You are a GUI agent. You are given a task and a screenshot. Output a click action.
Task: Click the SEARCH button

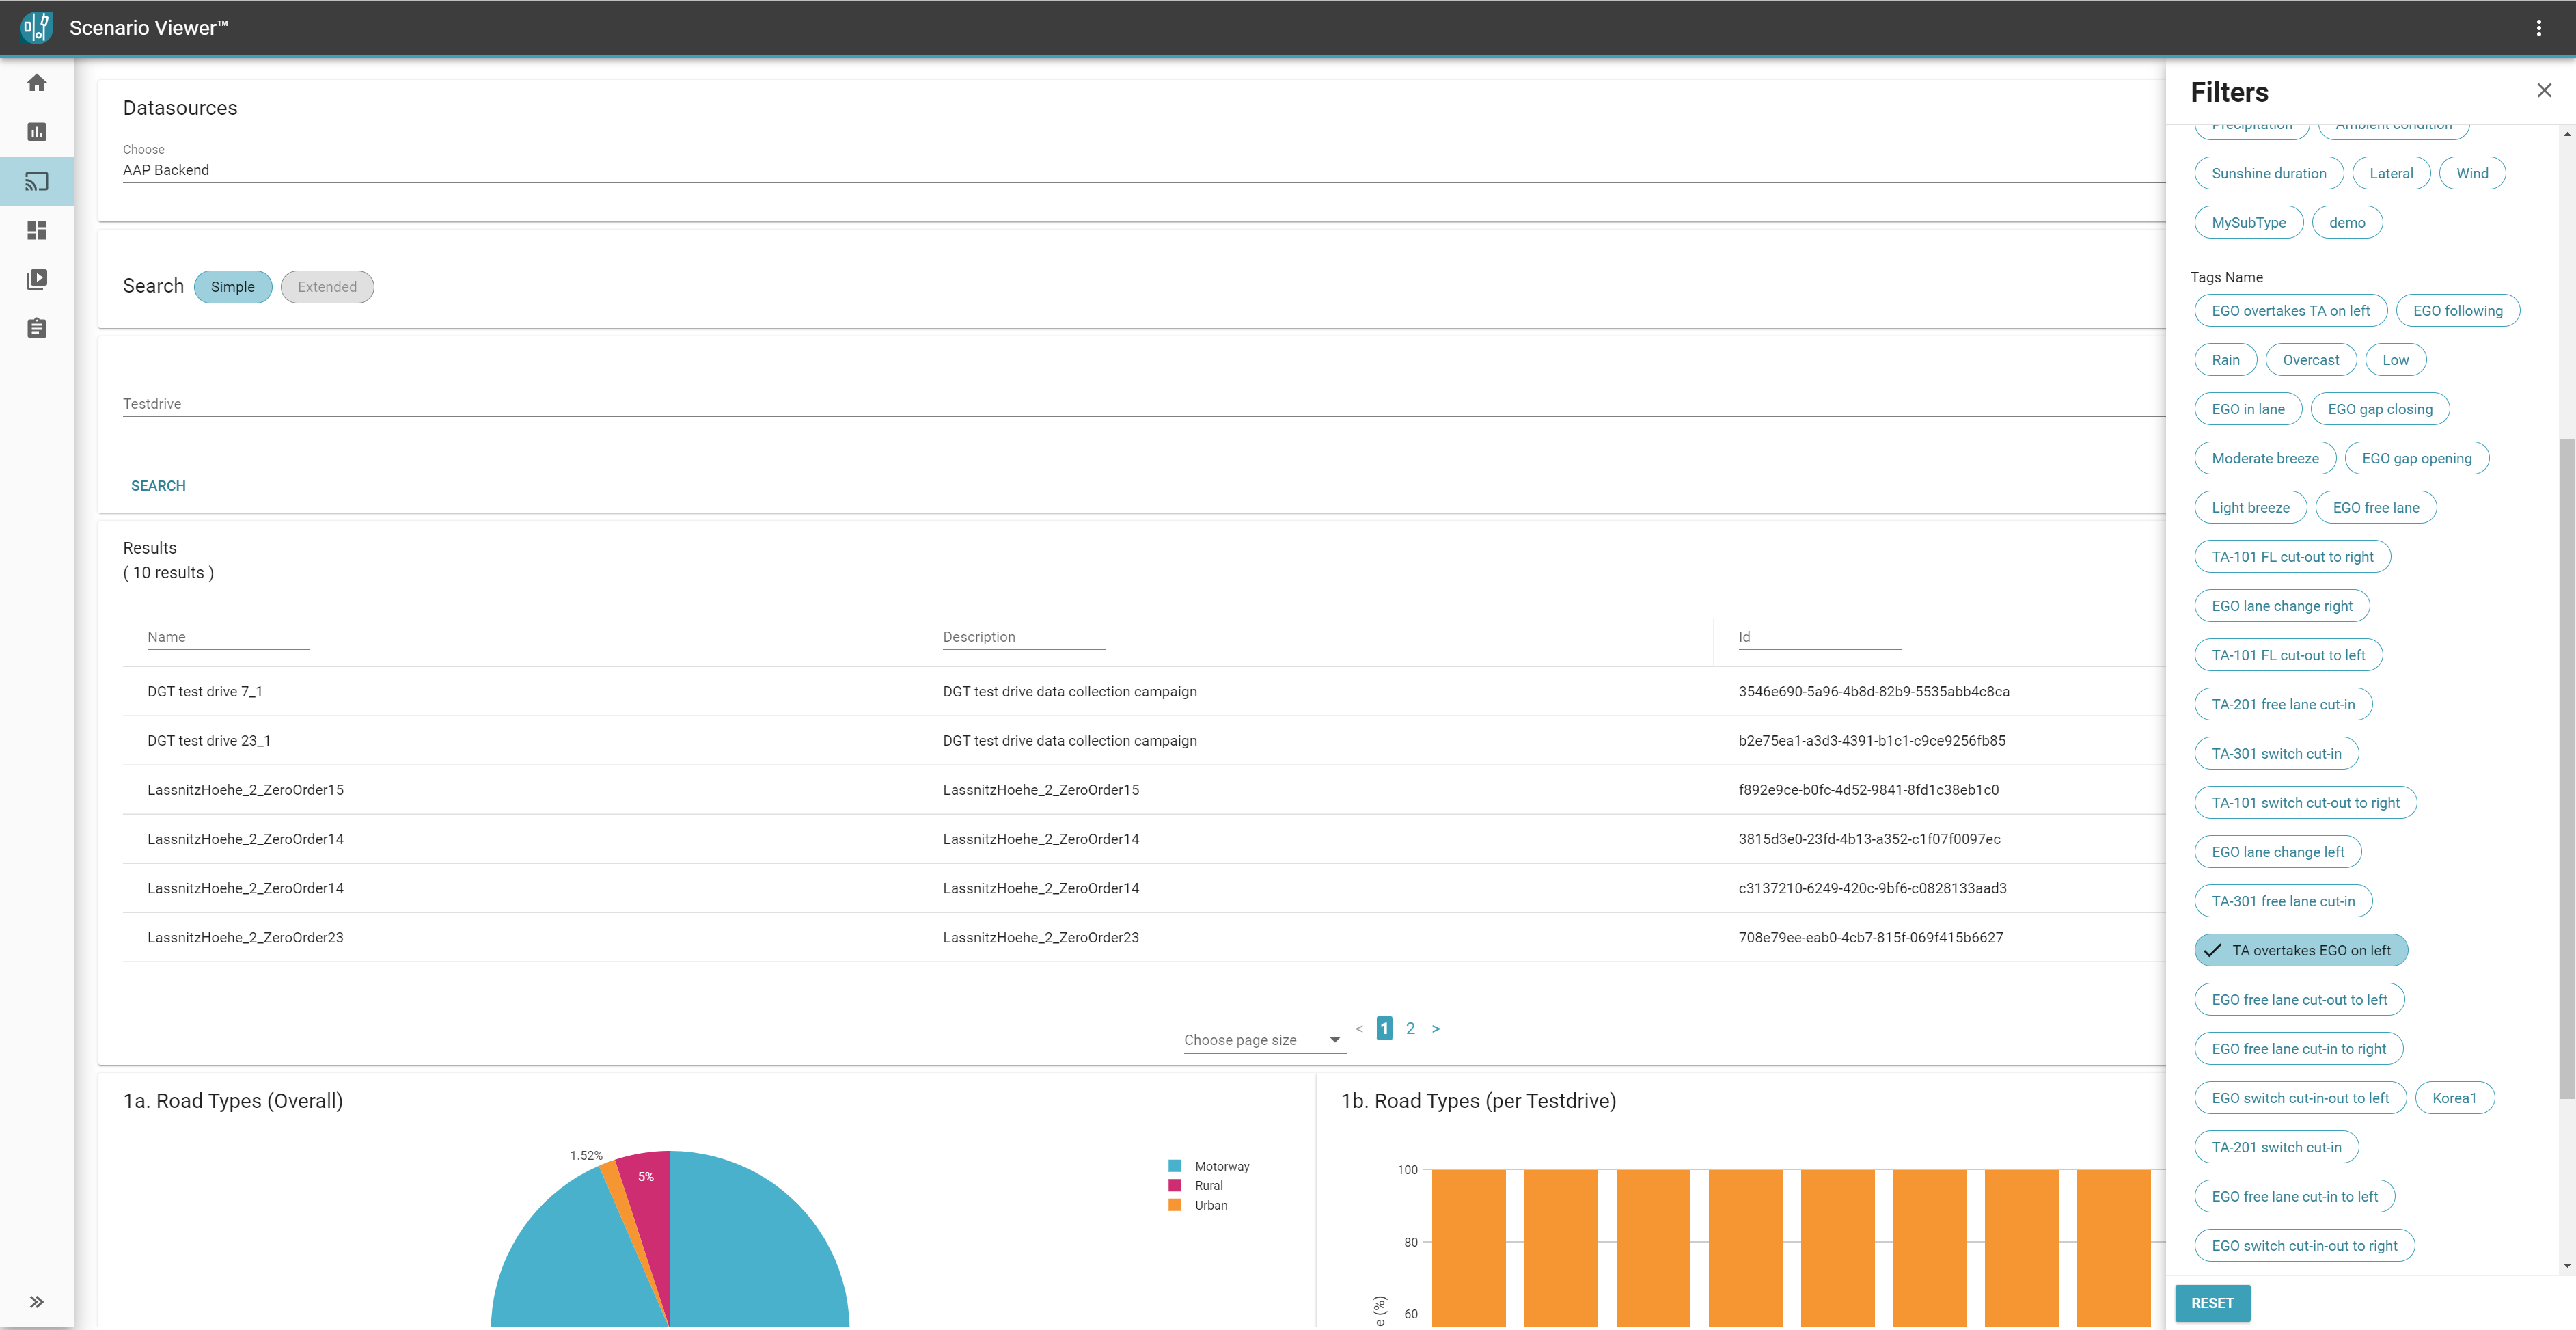(x=158, y=486)
